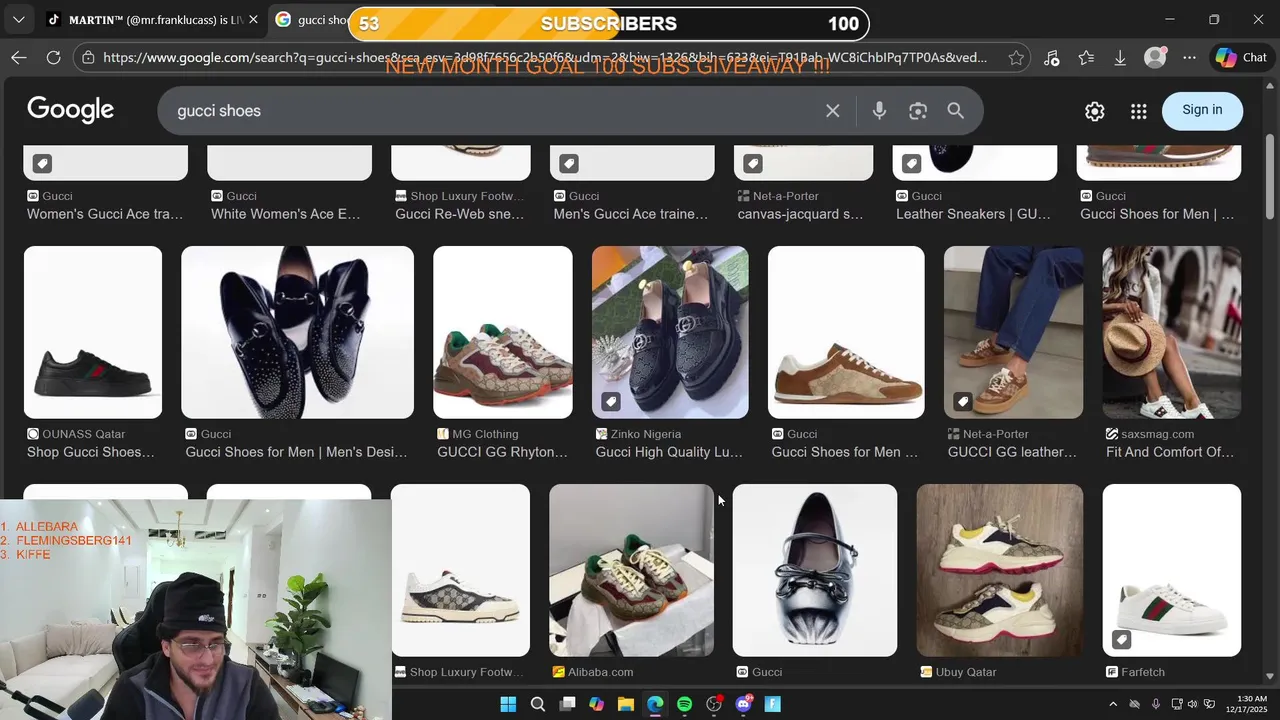
Task: Go back to the previous page
Action: (19, 58)
